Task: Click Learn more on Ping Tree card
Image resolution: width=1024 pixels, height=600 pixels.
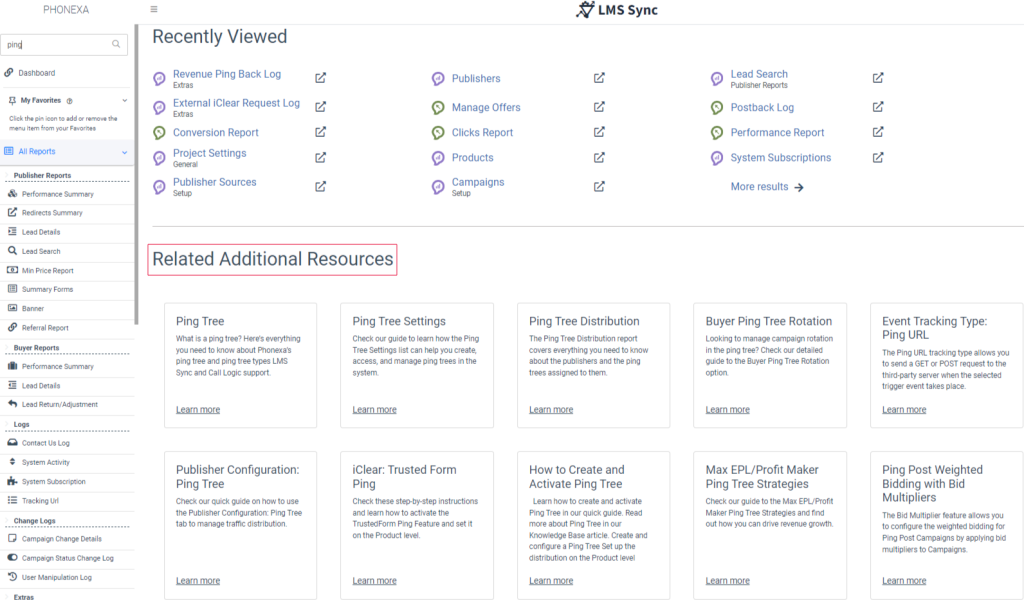Action: pyautogui.click(x=198, y=410)
